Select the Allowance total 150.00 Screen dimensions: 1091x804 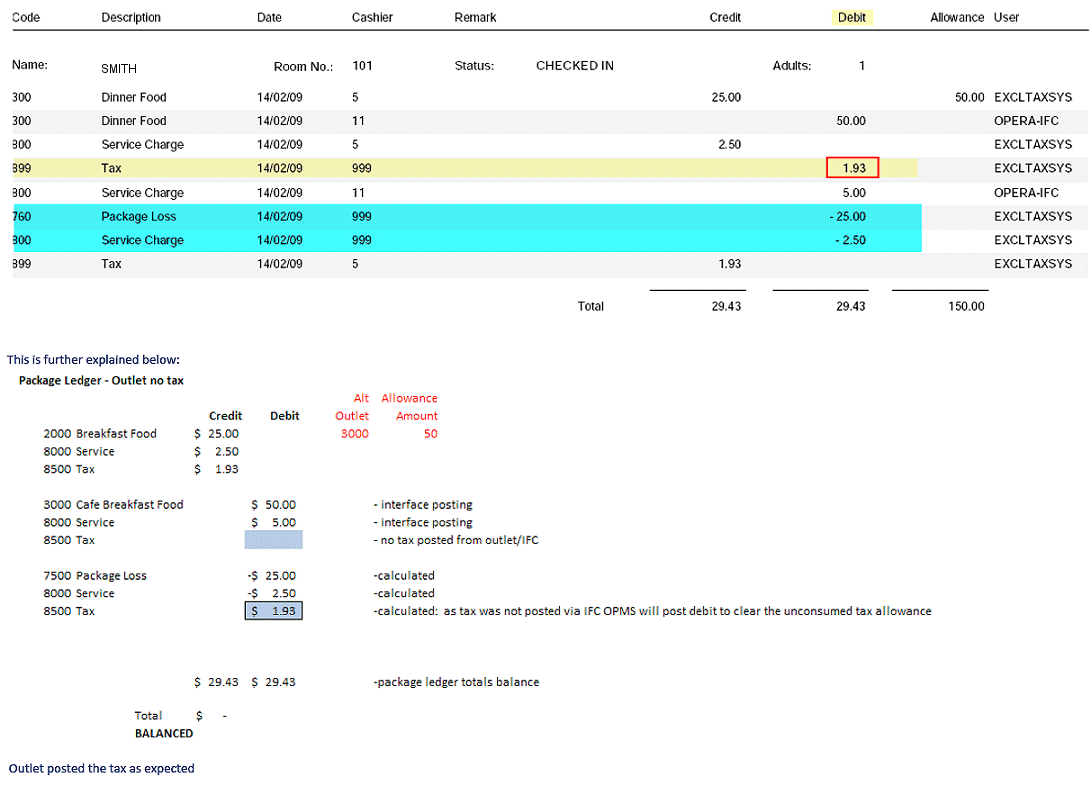pos(966,306)
